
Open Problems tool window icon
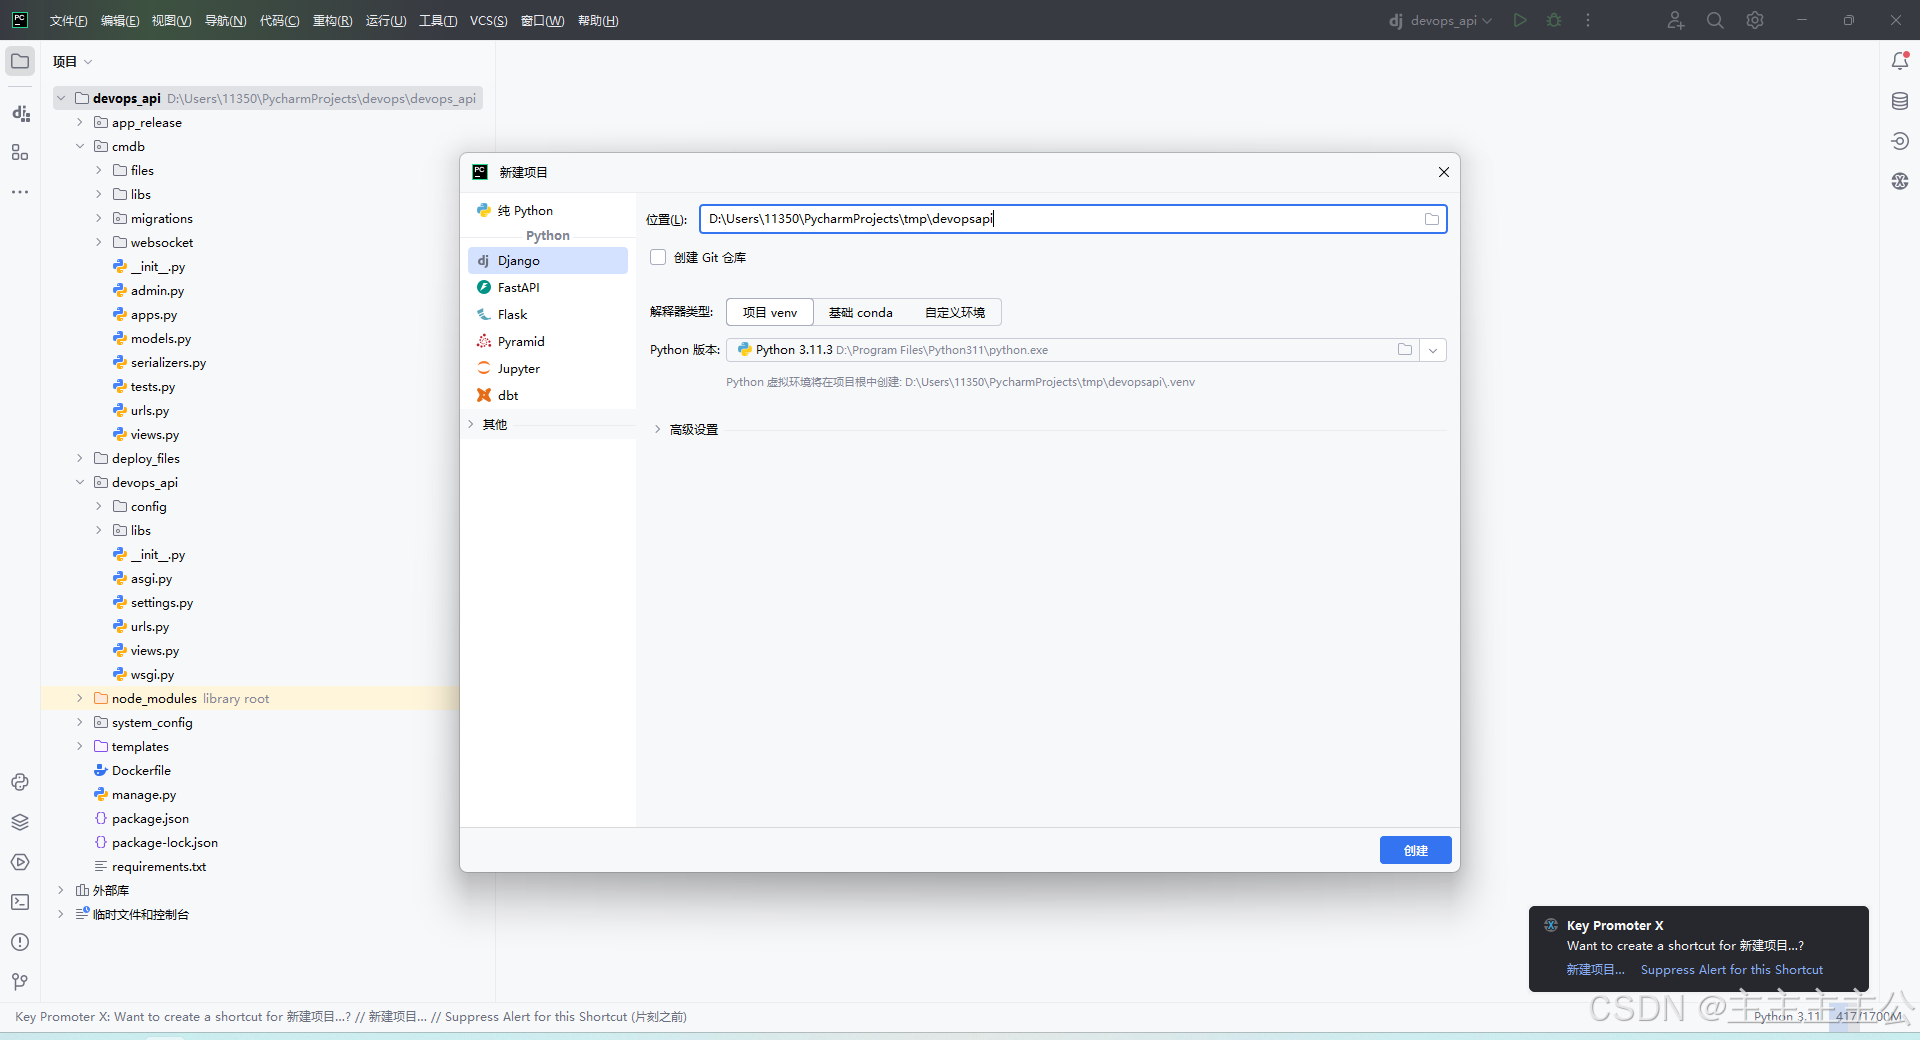[x=20, y=942]
